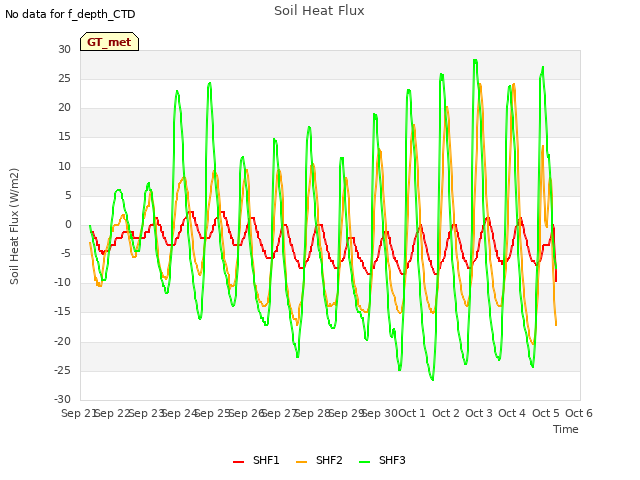Screen dimensions: 640x480
Task: Toggle the SHF3 legend entry
Action: [x=382, y=460]
